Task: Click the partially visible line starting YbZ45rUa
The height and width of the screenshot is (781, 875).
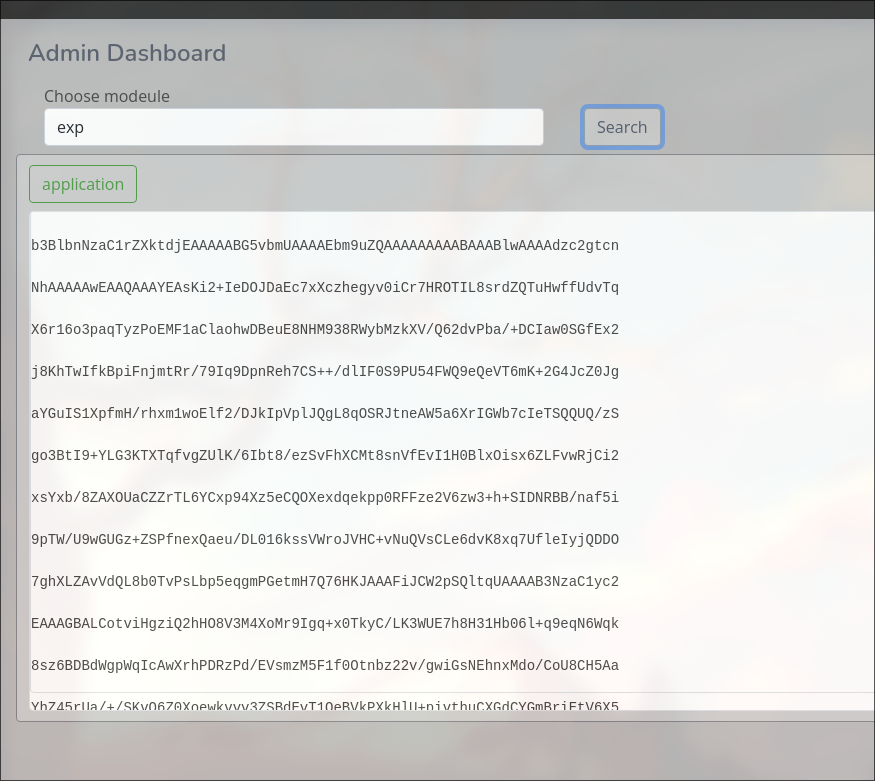Action: [325, 705]
